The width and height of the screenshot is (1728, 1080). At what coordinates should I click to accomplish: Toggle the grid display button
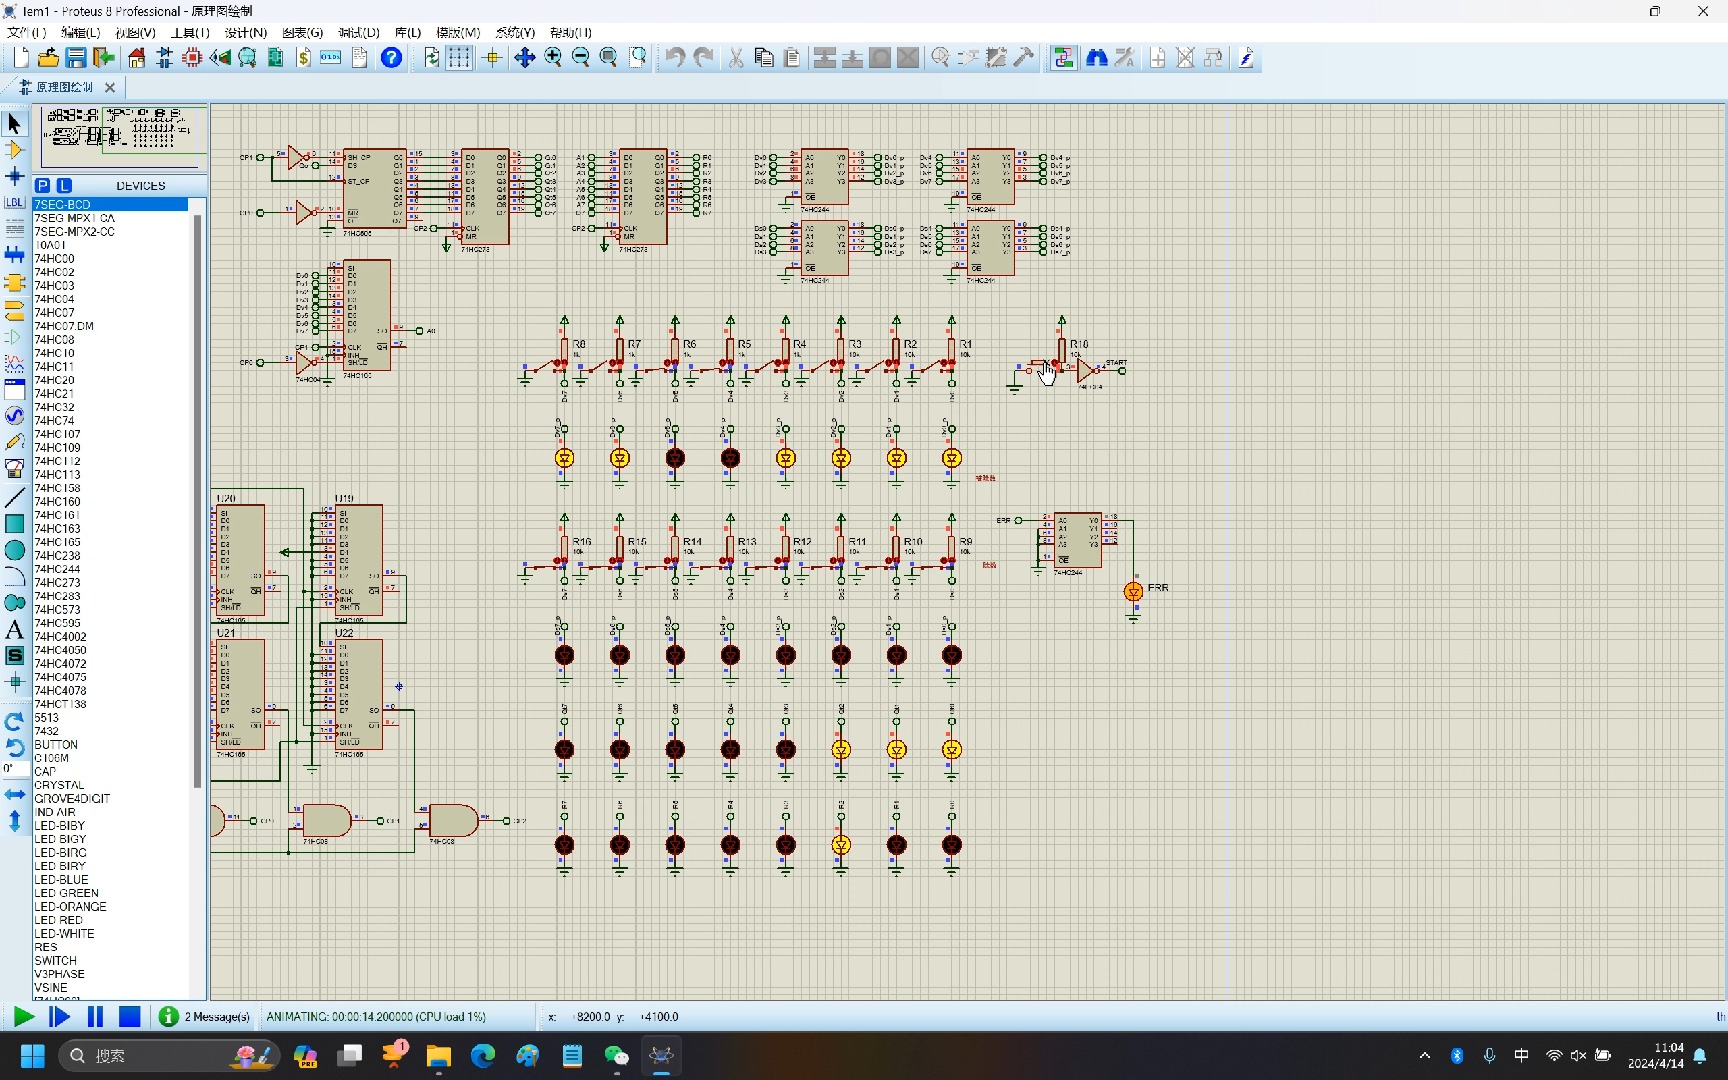pos(459,58)
